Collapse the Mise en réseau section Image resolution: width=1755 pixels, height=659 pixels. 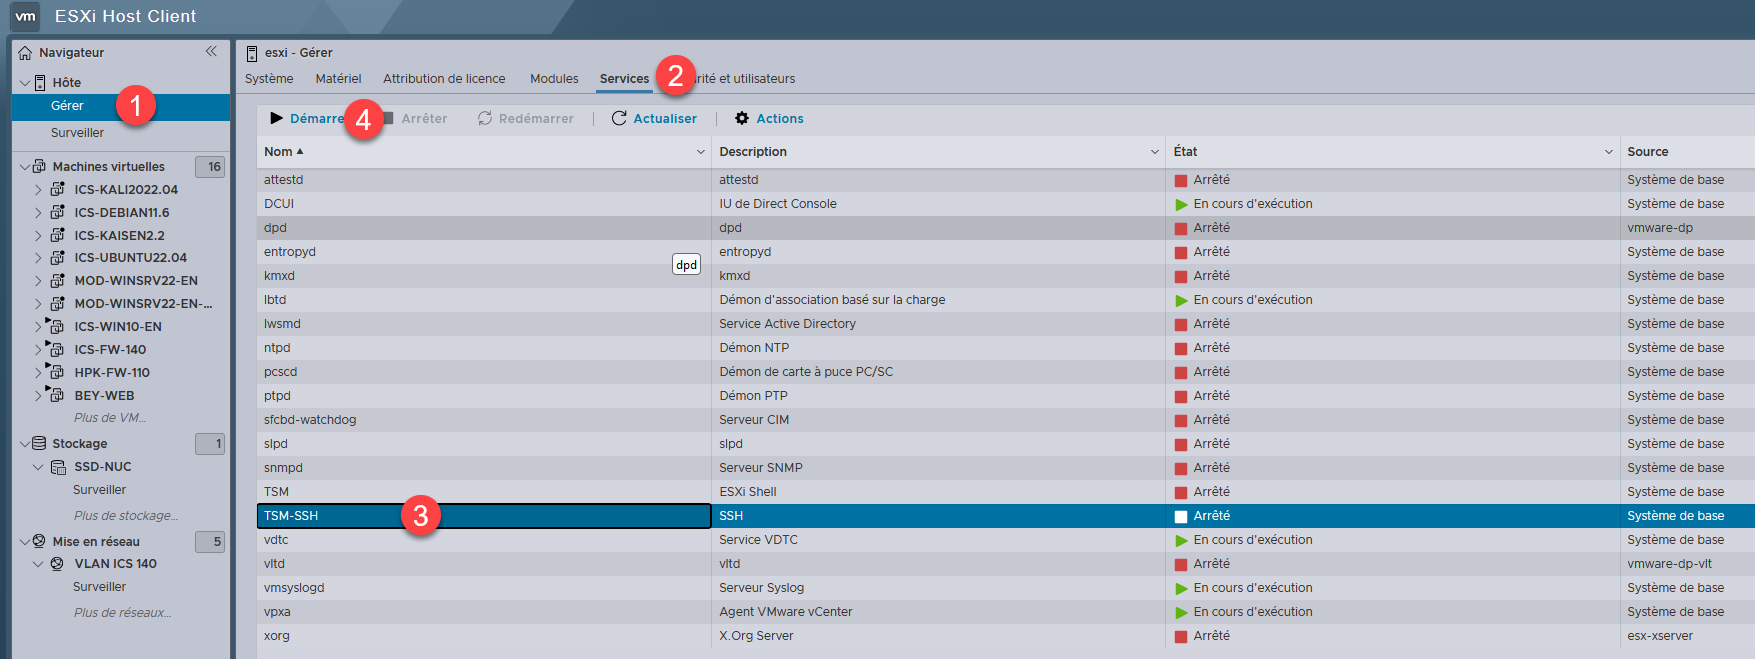point(25,541)
